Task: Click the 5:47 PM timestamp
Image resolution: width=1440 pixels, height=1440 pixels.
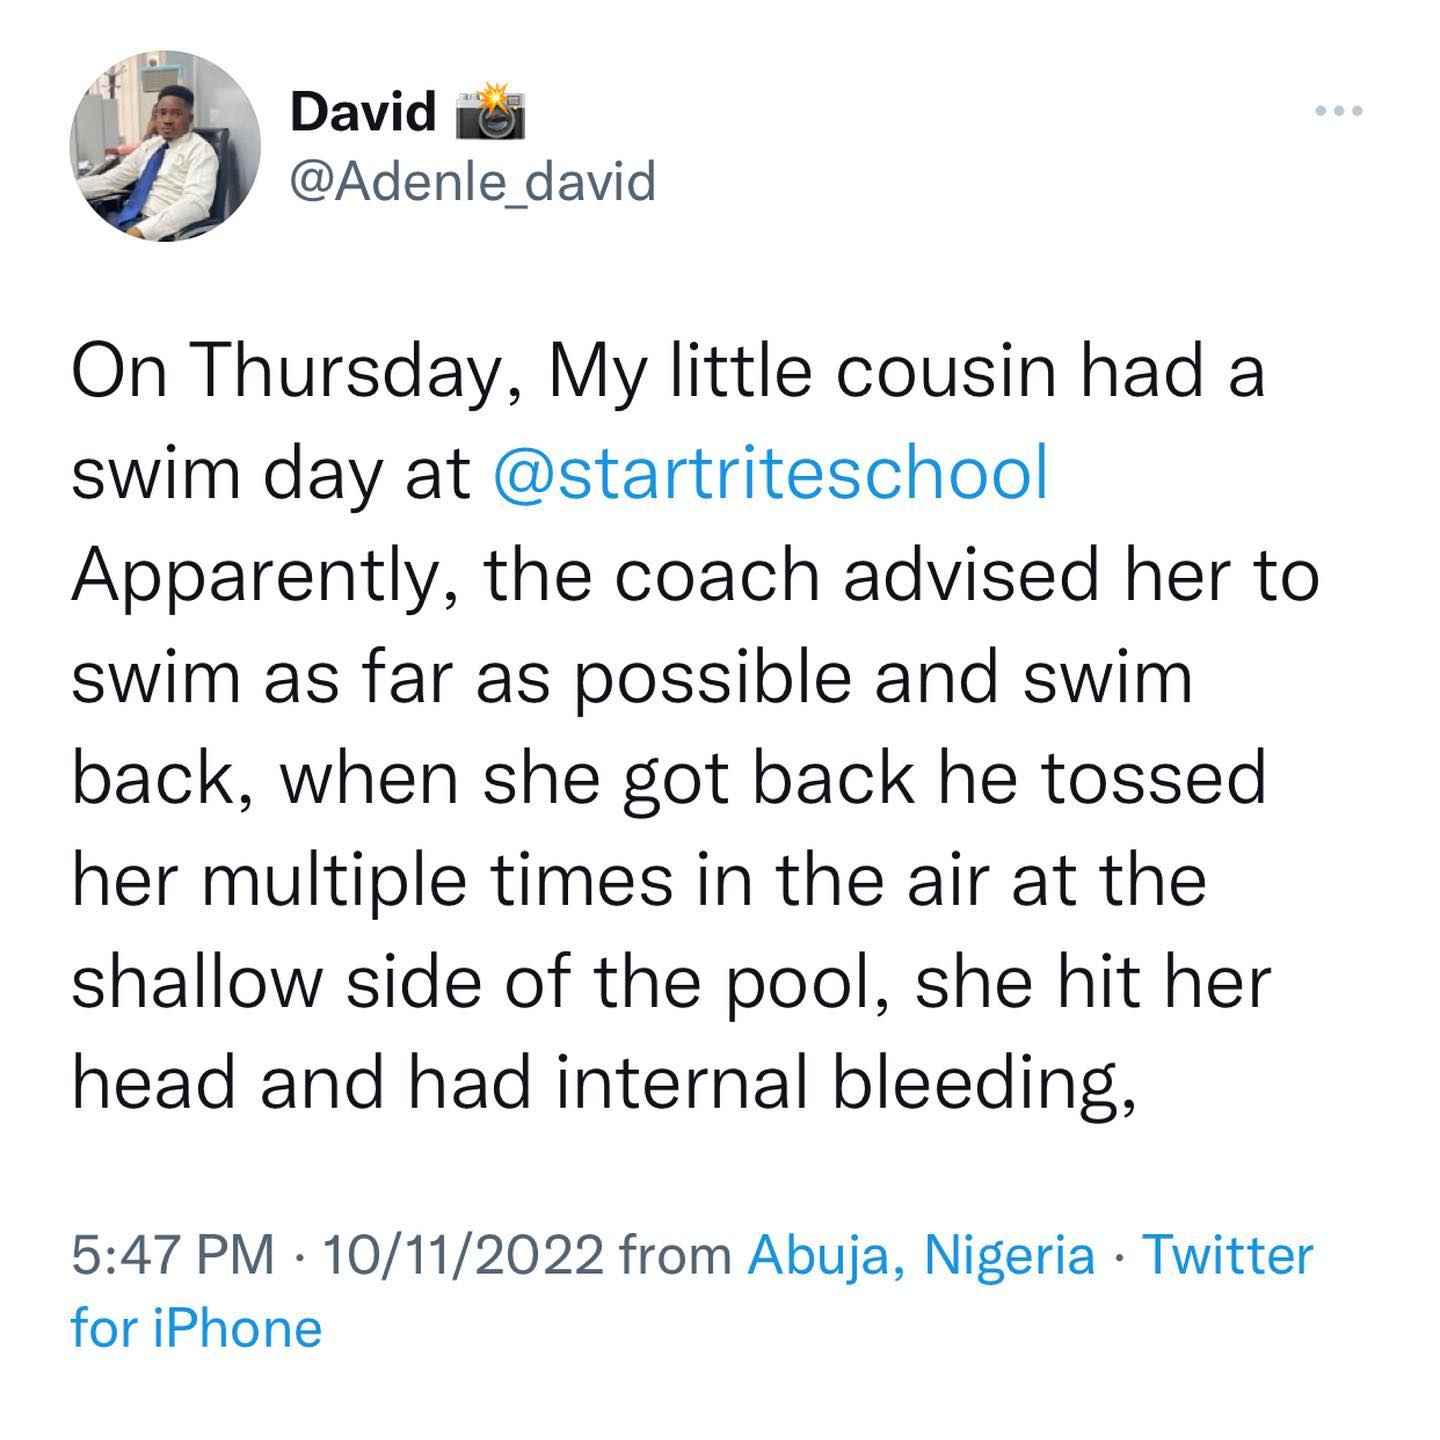Action: click(173, 1255)
